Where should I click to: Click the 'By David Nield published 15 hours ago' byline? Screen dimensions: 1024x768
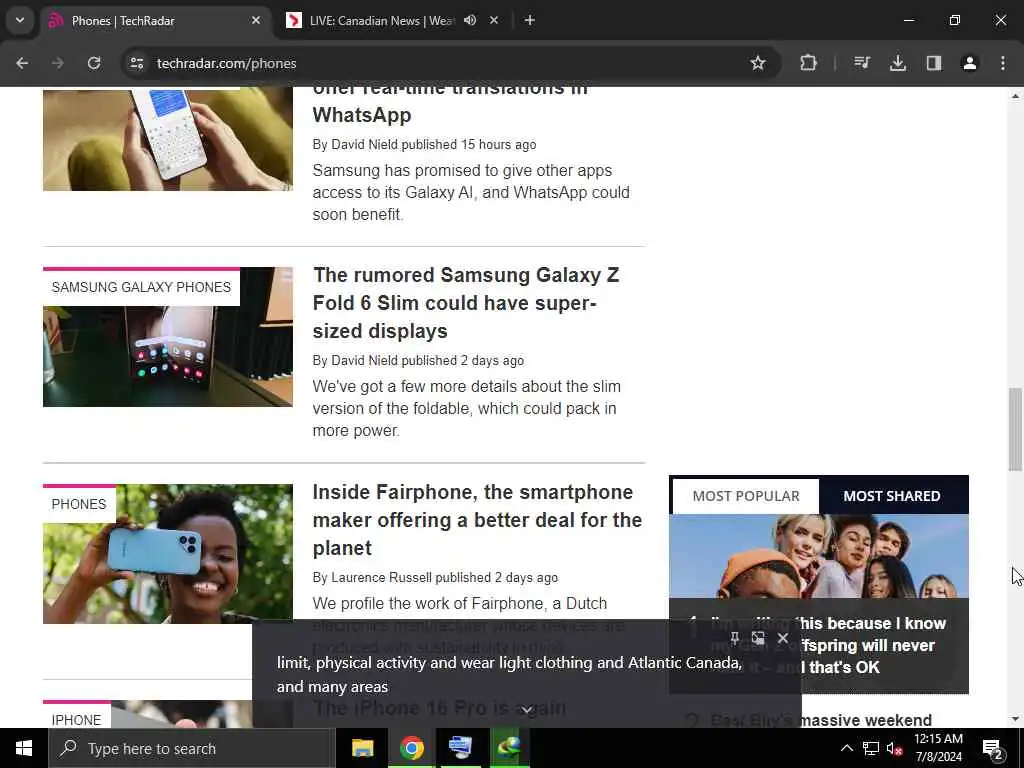(424, 144)
